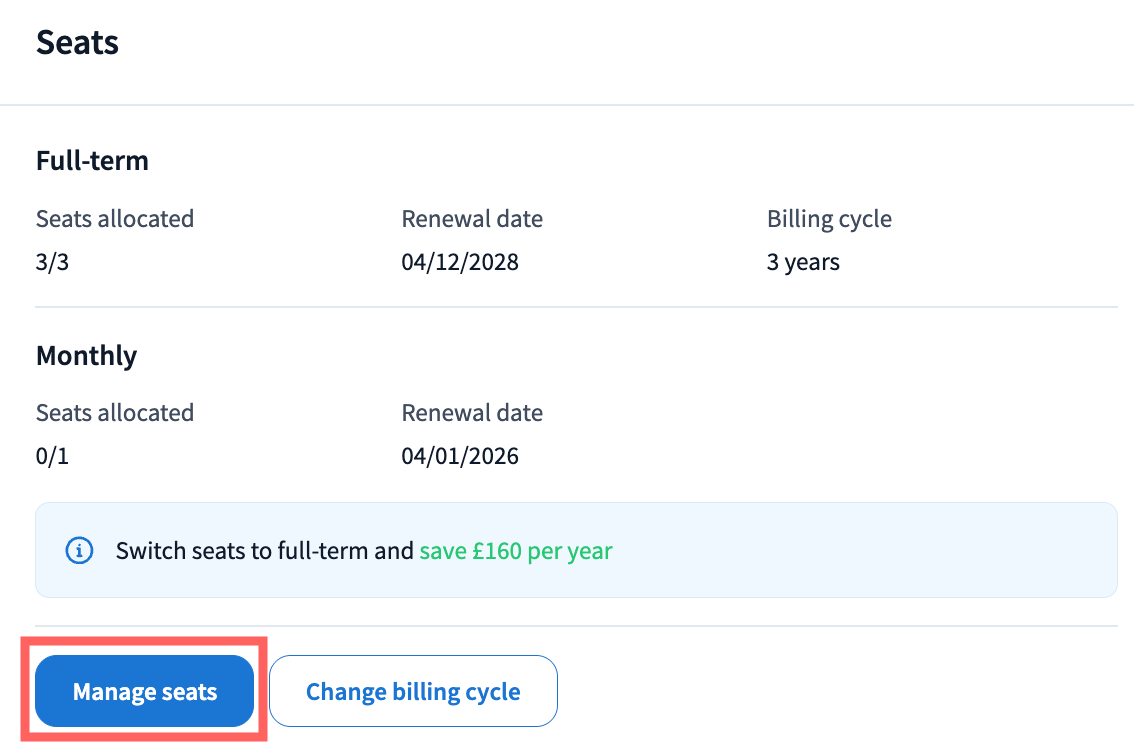This screenshot has height=752, width=1134.
Task: Click Seats allocated label under Full-term
Action: click(115, 219)
